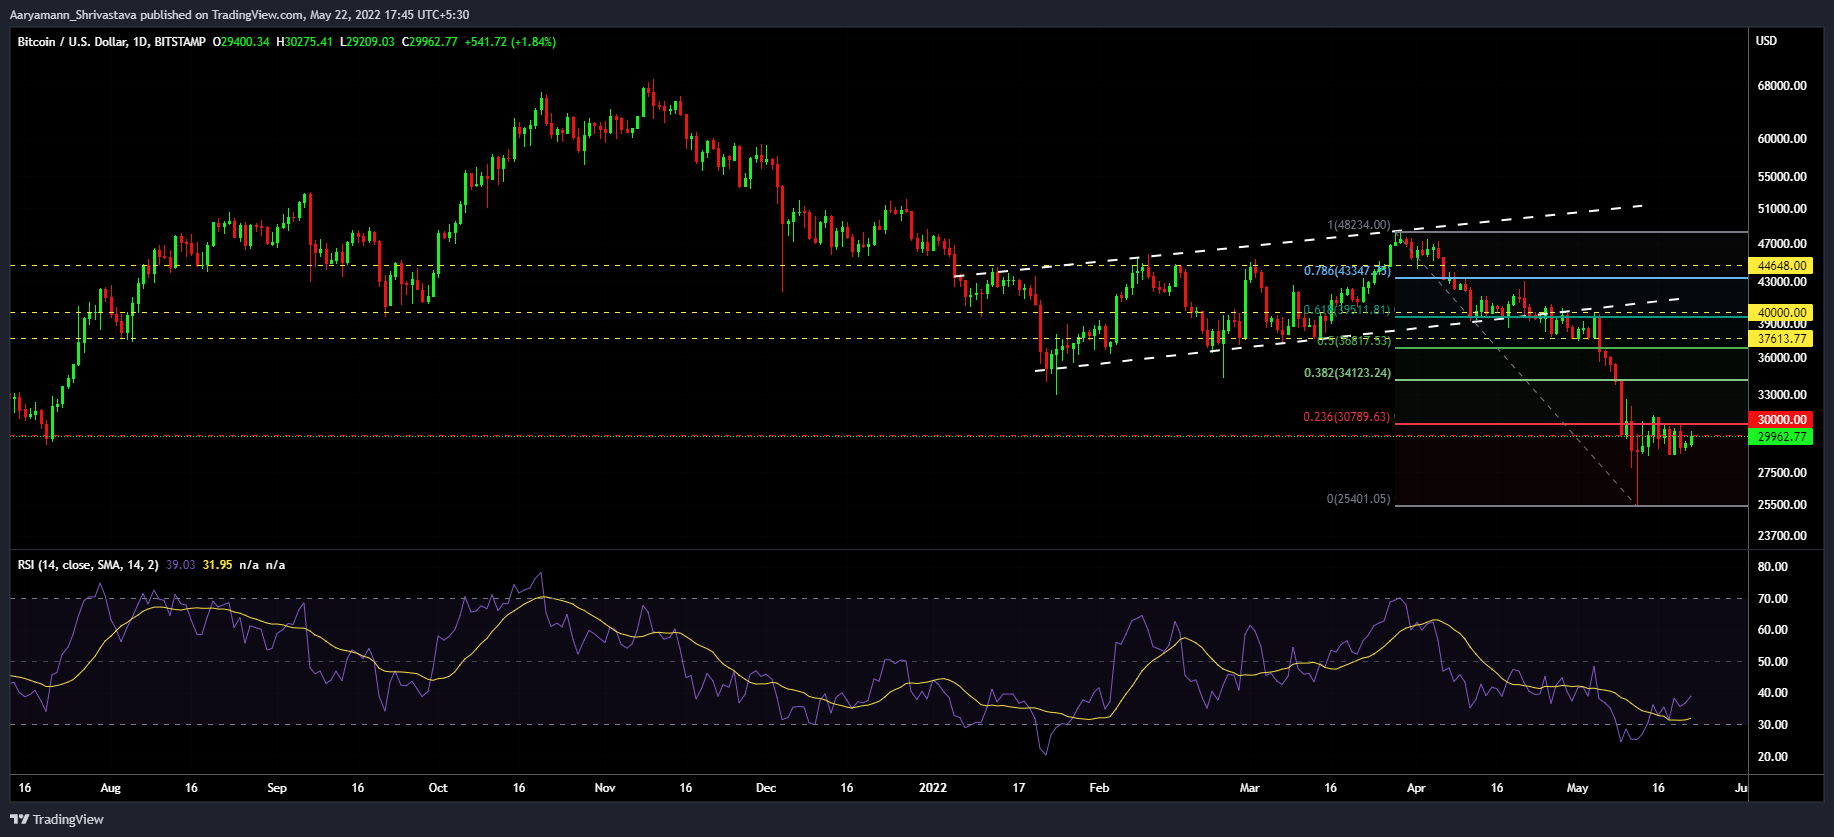
Task: Select the red 30000.00 price label
Action: click(1781, 420)
